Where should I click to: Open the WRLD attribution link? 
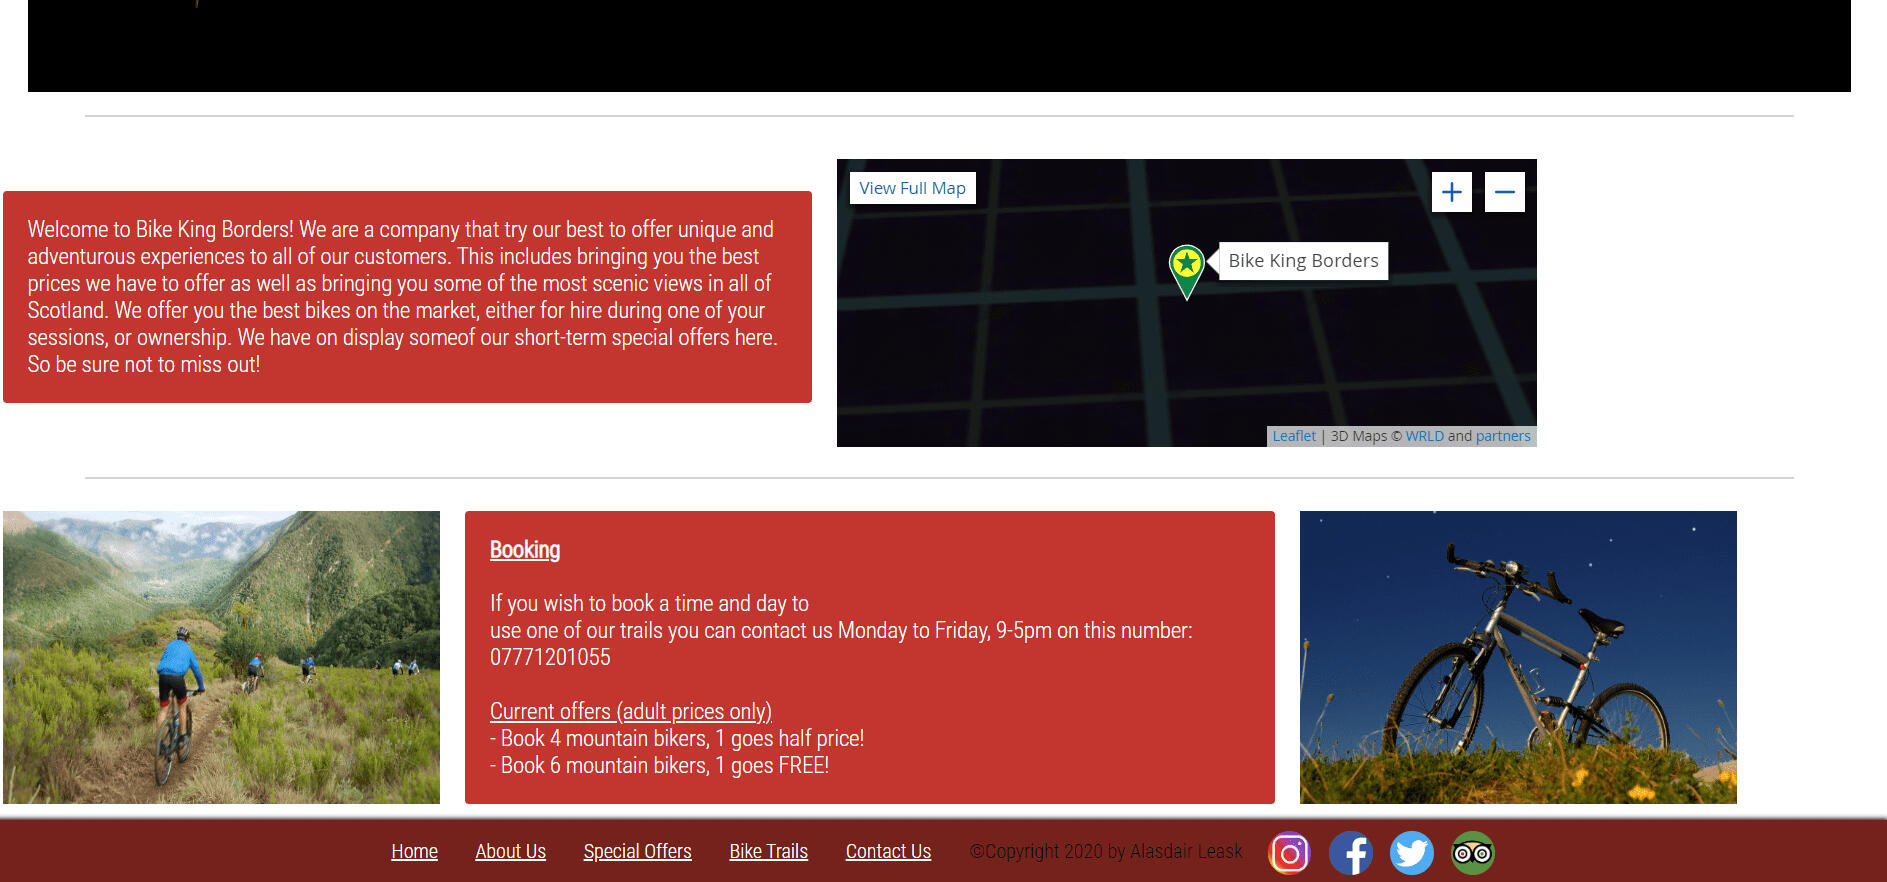[x=1424, y=436]
